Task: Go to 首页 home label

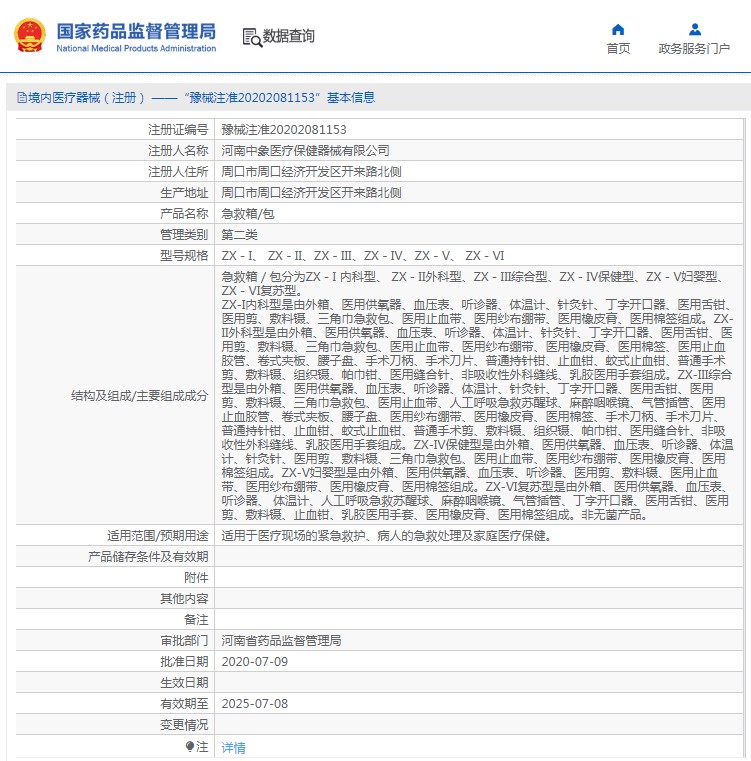Action: pyautogui.click(x=618, y=49)
